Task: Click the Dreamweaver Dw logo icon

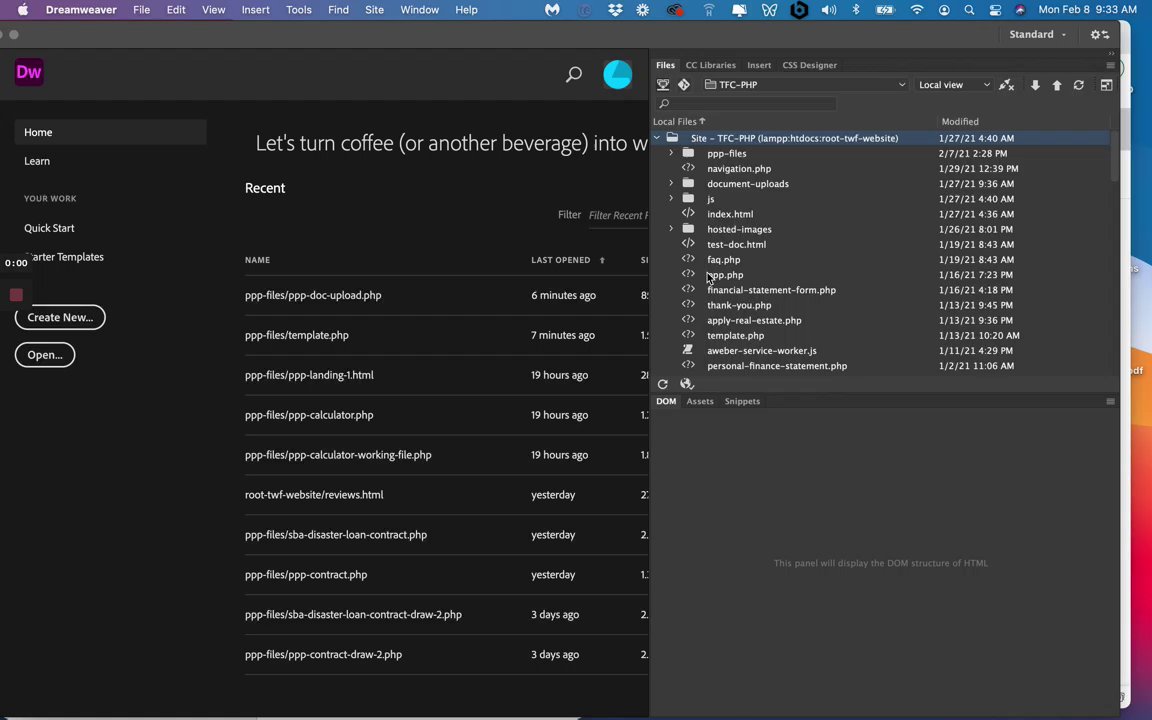Action: (x=29, y=72)
